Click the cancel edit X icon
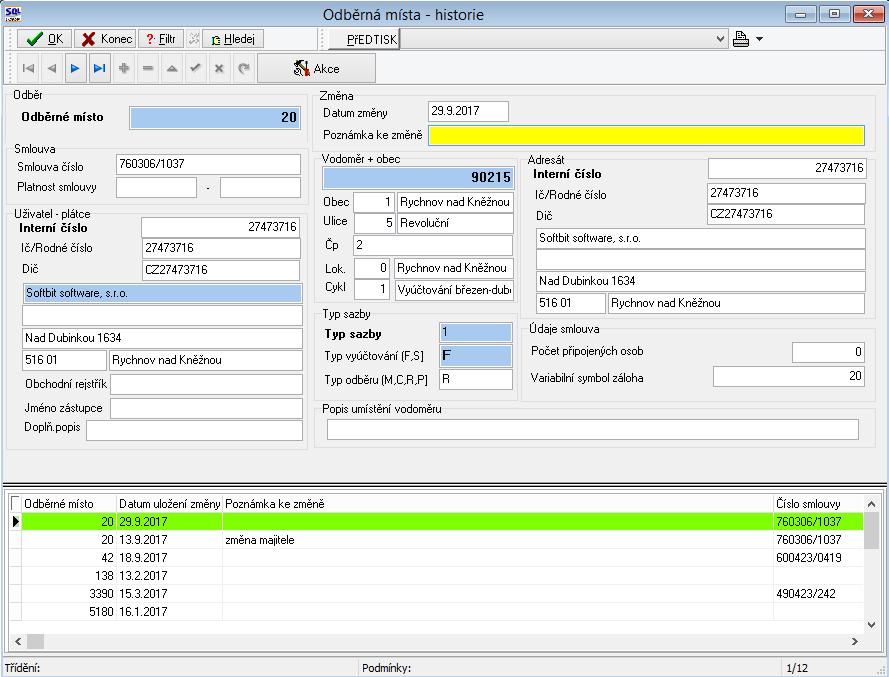 219,69
